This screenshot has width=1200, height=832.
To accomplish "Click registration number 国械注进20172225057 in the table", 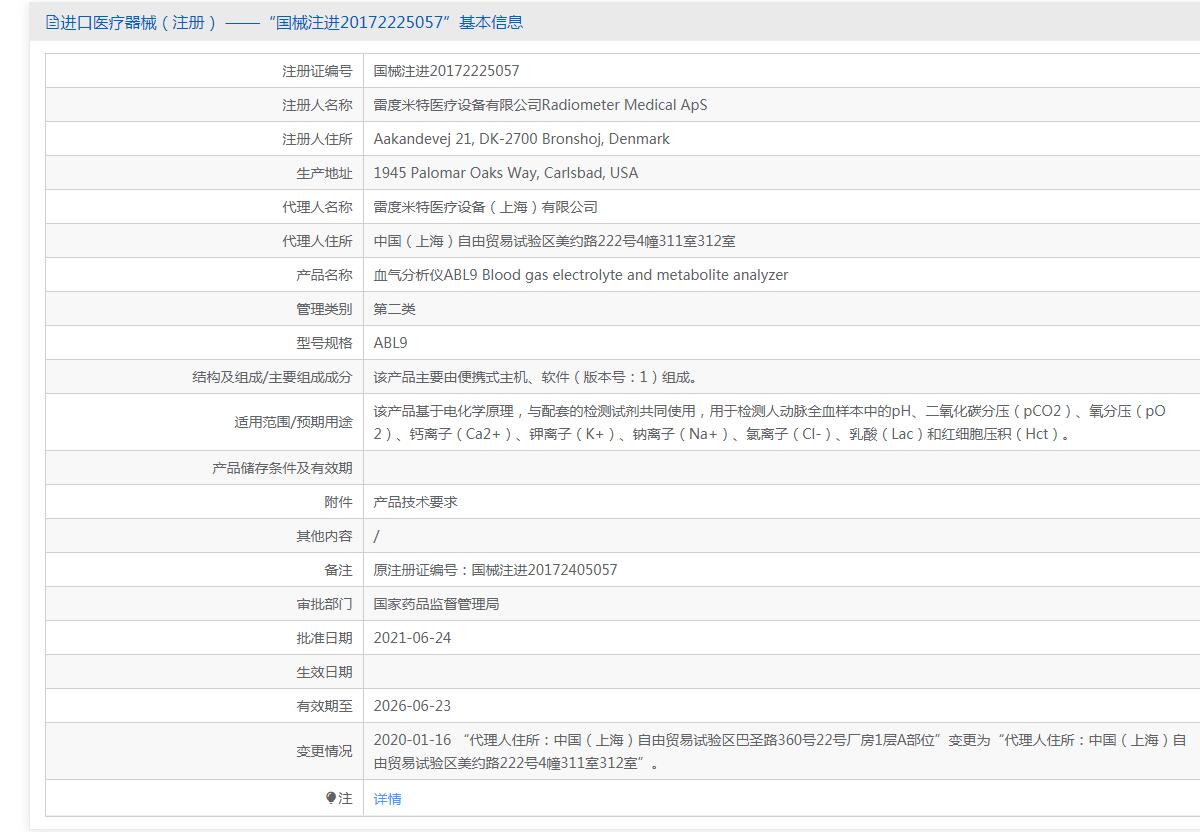I will click(x=446, y=71).
